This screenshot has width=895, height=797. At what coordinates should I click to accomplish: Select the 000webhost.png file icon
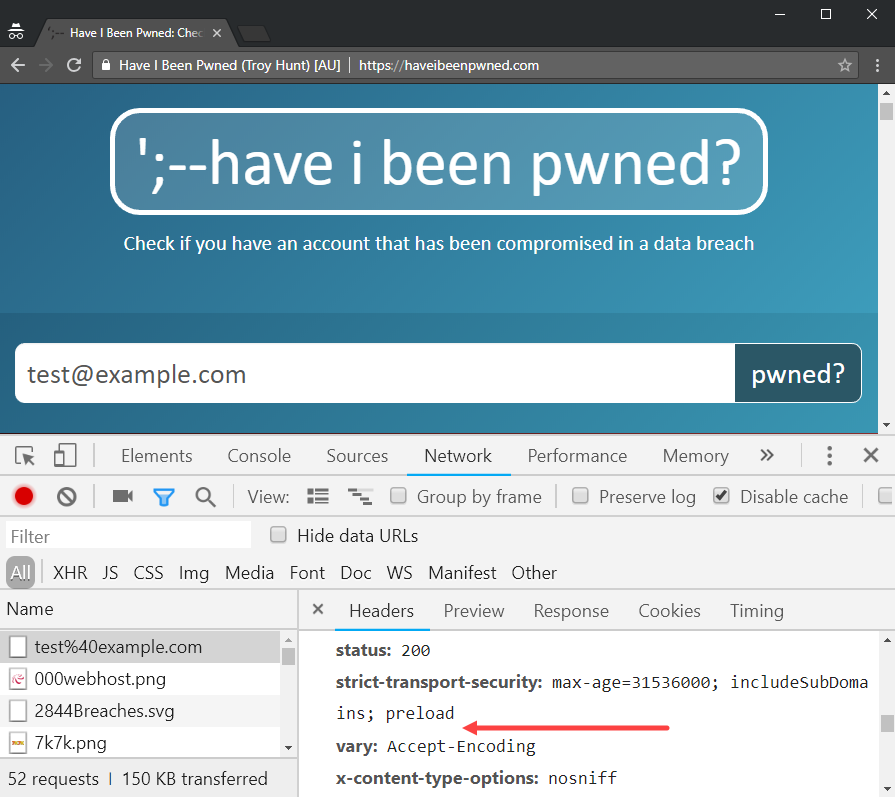tap(18, 679)
